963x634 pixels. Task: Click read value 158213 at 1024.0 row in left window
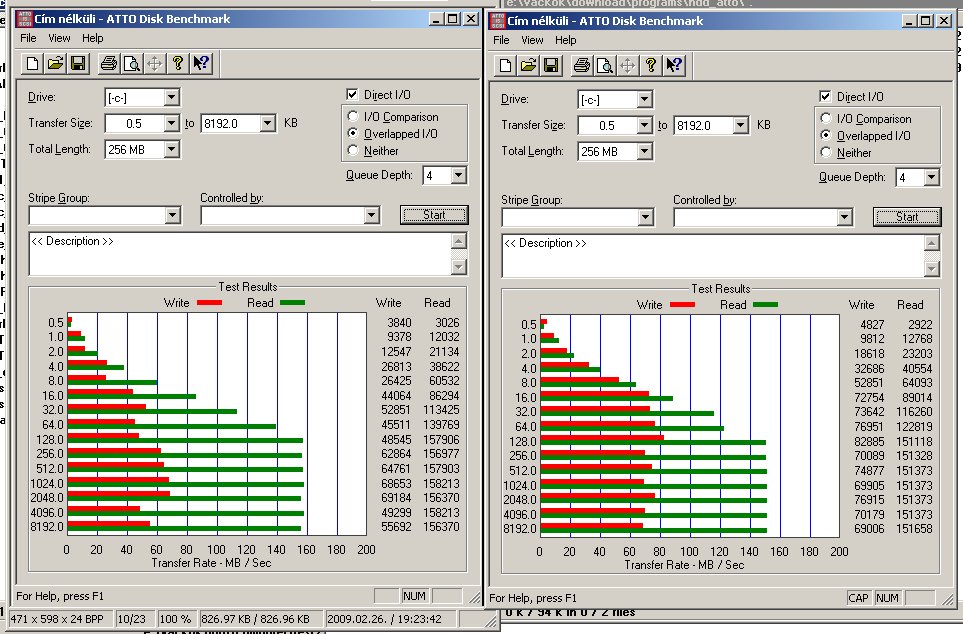coord(441,483)
